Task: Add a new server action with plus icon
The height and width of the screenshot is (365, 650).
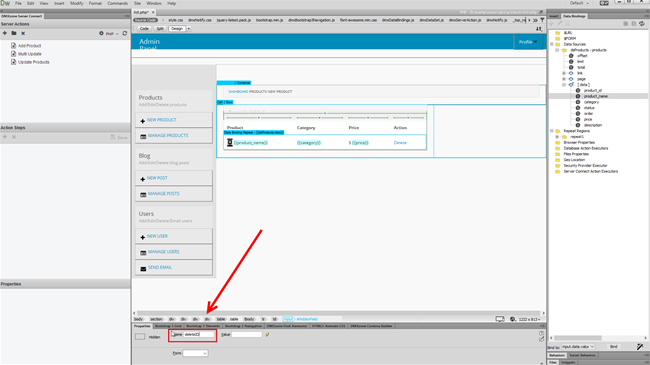Action: pos(5,33)
